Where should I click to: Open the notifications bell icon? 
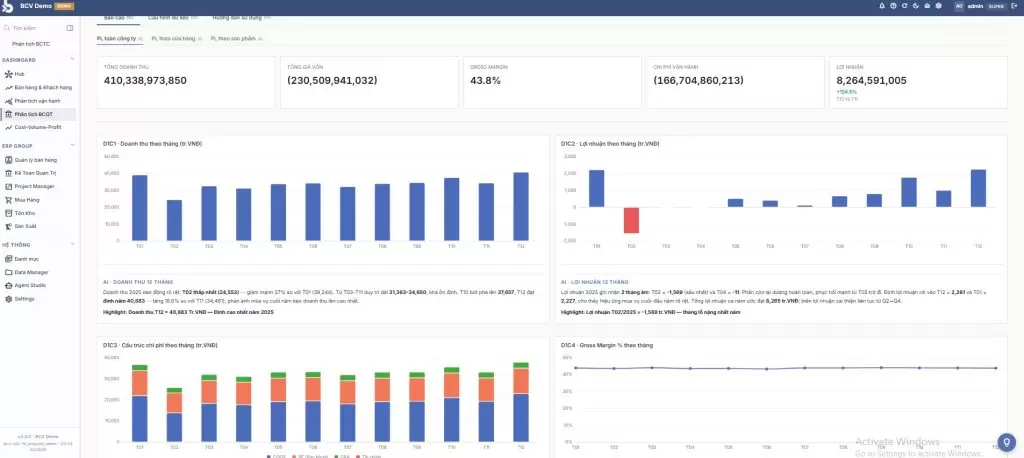coord(882,6)
